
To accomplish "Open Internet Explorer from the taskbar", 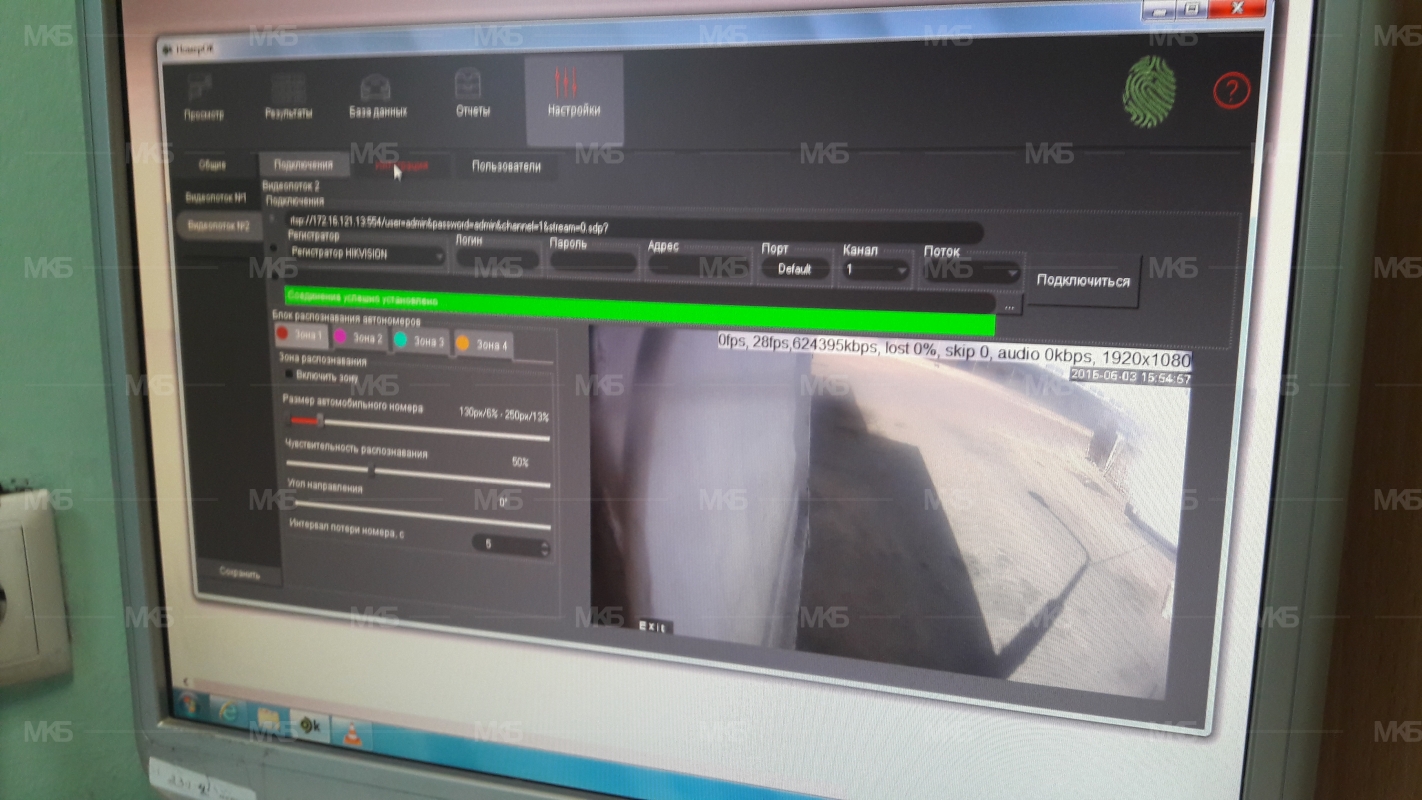I will click(227, 713).
